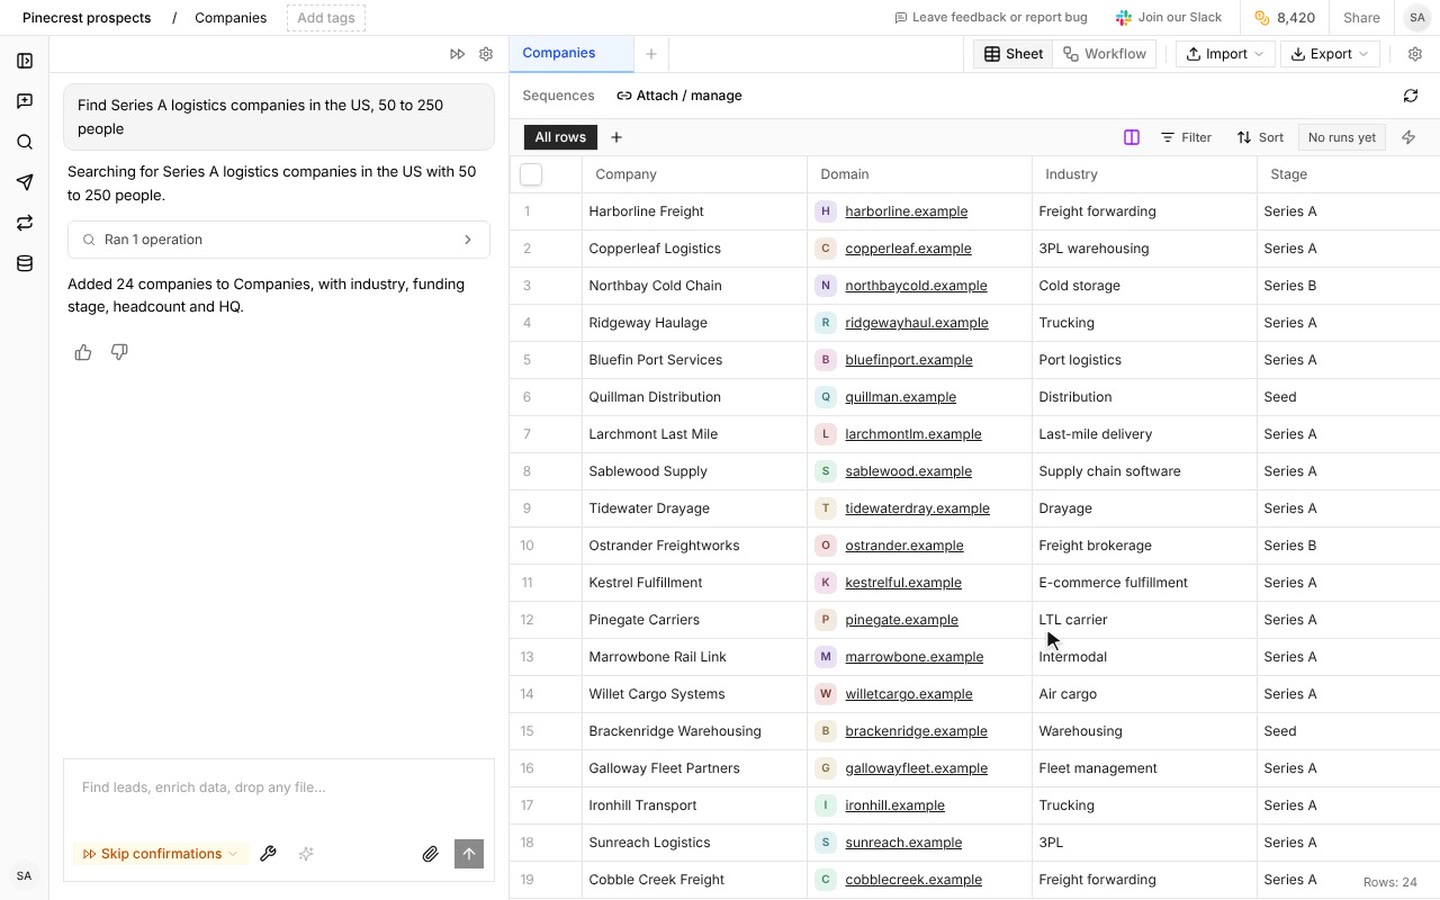Open the Sequences section

point(558,96)
